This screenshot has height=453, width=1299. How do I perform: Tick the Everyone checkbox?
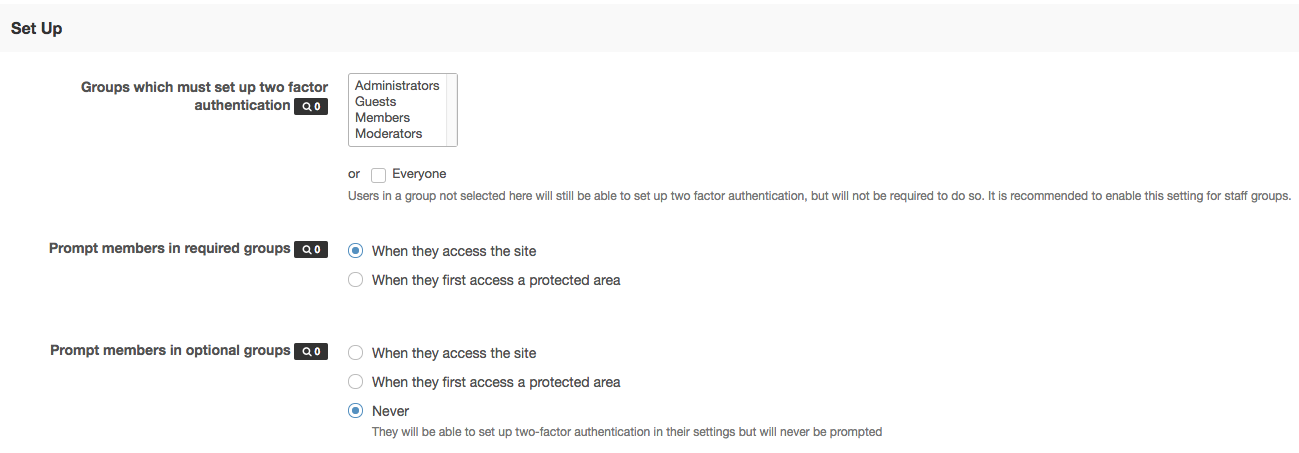pos(378,175)
